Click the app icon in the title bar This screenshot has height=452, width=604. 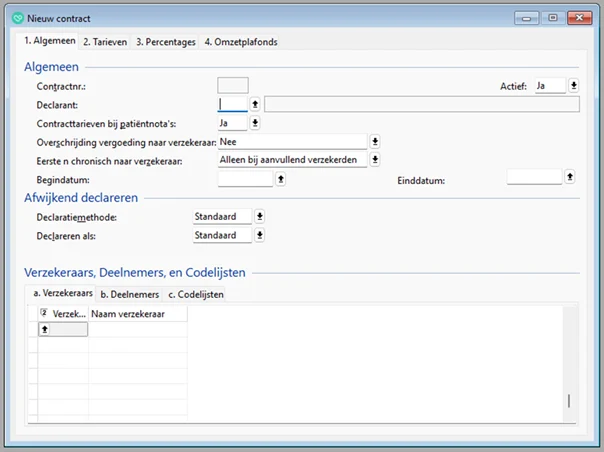coord(14,17)
